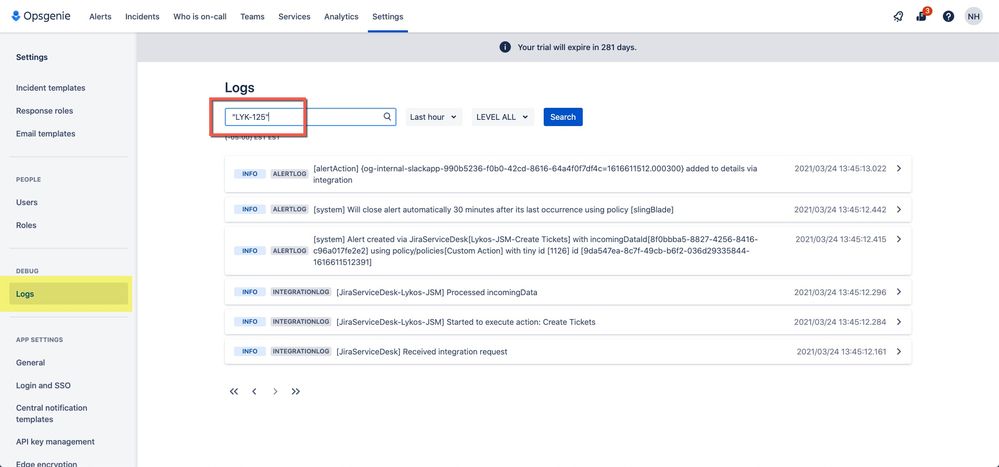Click the blue Search button
The image size is (999, 467).
coord(563,117)
